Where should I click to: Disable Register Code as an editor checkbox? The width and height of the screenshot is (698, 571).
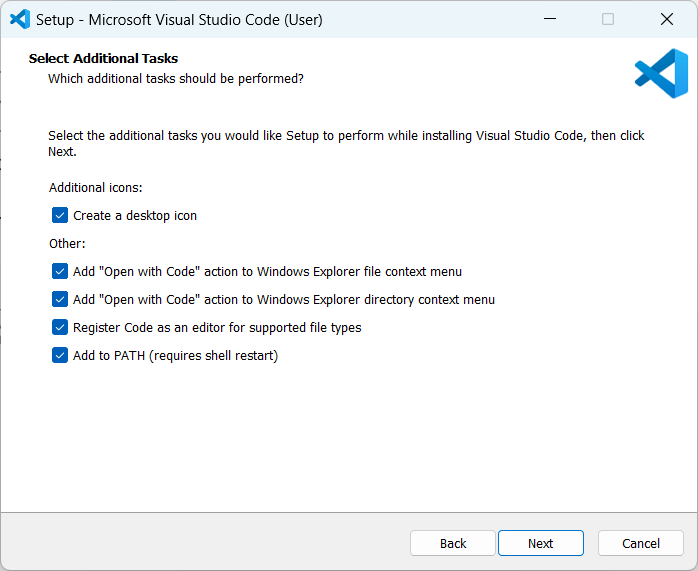click(60, 327)
